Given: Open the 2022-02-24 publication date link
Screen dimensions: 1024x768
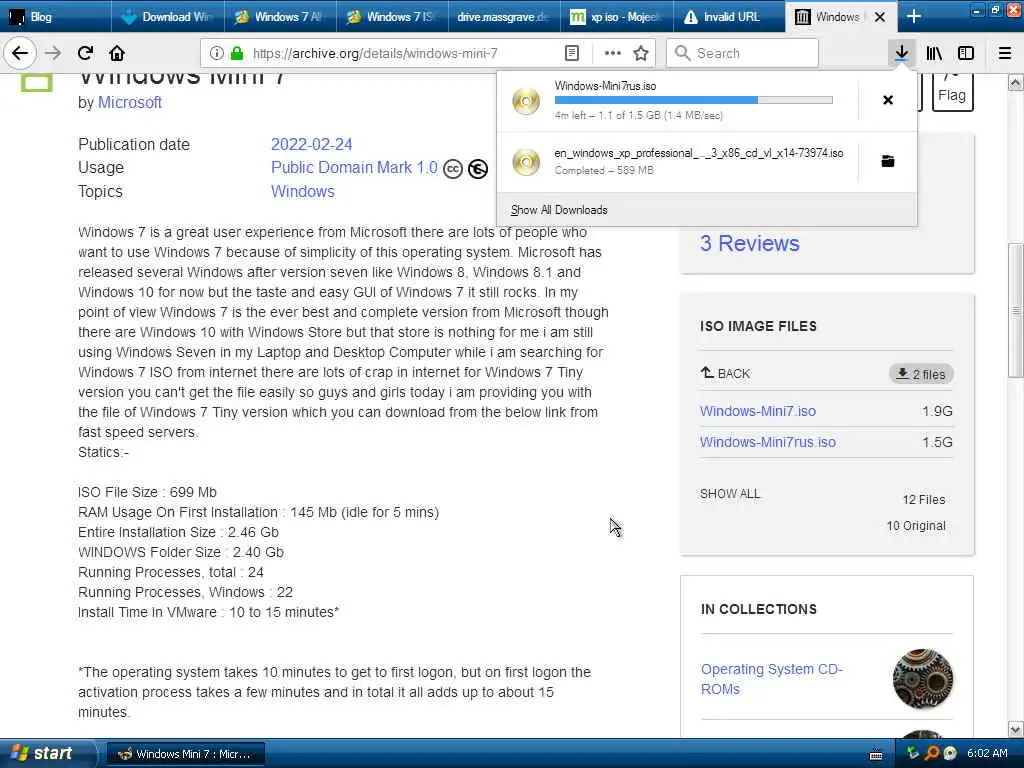Looking at the screenshot, I should [x=312, y=144].
